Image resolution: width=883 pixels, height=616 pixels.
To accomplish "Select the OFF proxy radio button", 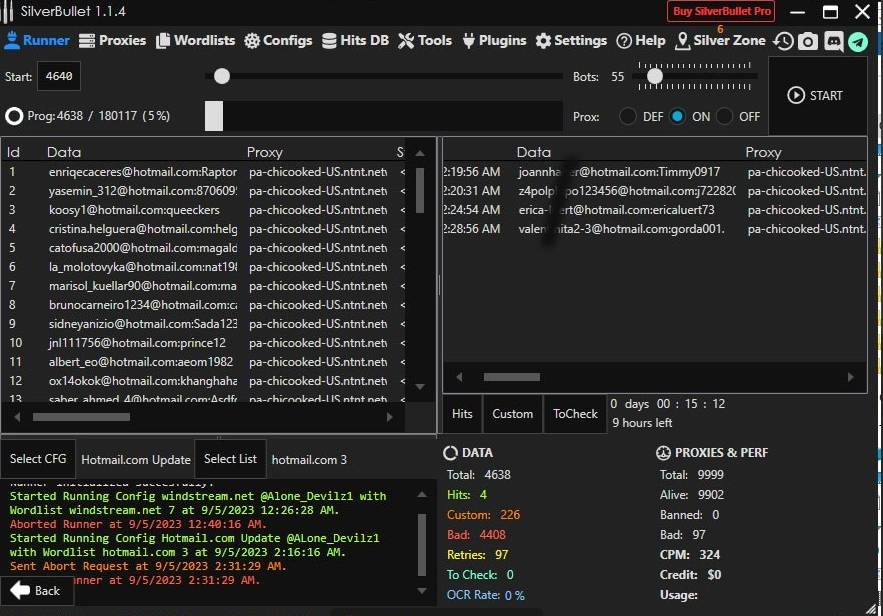I will 725,116.
